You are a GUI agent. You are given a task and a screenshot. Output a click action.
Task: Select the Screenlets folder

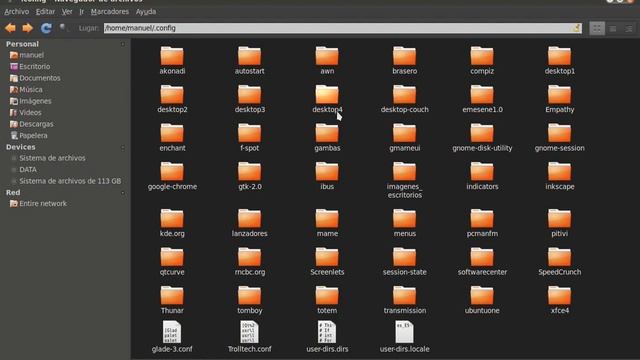[327, 262]
